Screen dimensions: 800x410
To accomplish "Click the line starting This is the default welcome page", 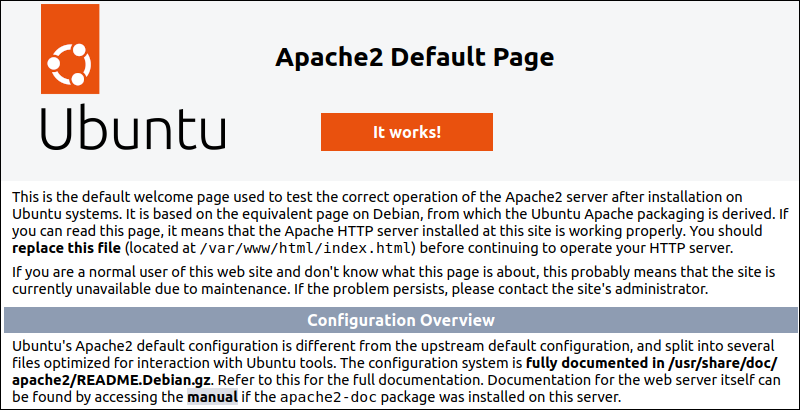I will (378, 197).
